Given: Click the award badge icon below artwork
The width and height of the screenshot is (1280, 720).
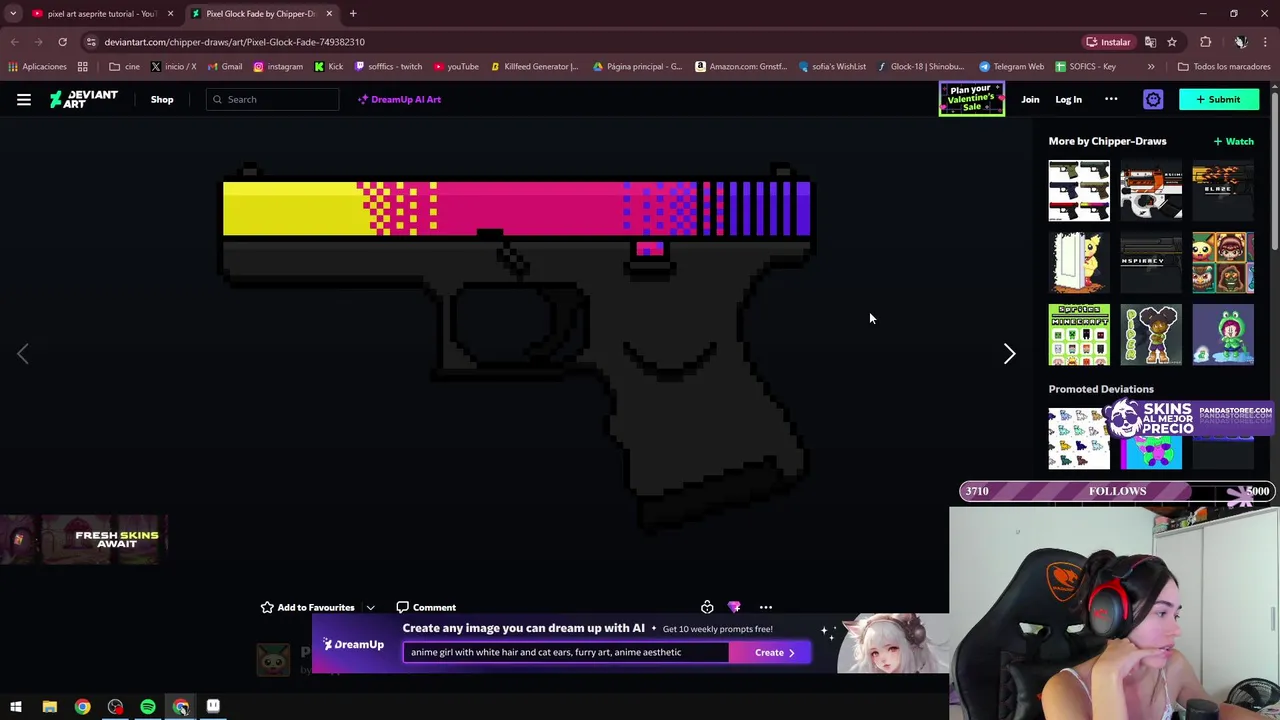Looking at the screenshot, I should [707, 607].
